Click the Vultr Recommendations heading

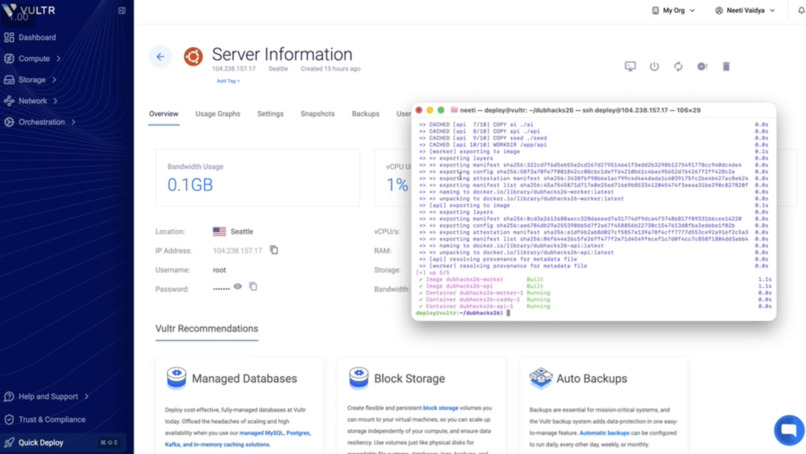(207, 329)
